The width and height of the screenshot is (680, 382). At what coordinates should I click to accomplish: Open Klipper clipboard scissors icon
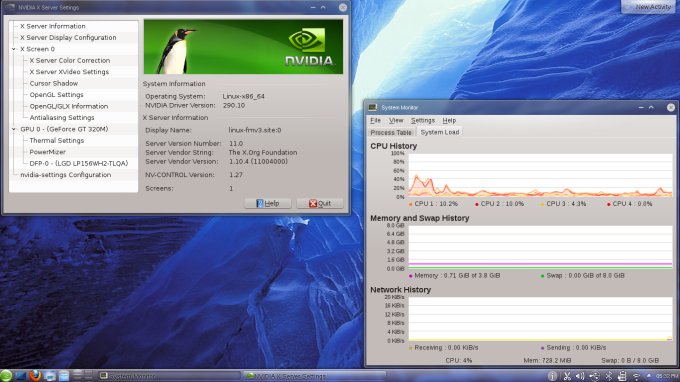pyautogui.click(x=566, y=376)
